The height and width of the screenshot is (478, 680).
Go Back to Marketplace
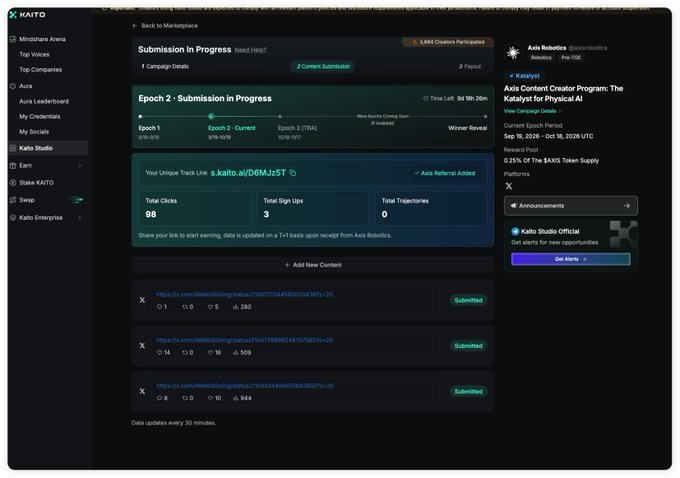click(x=169, y=26)
